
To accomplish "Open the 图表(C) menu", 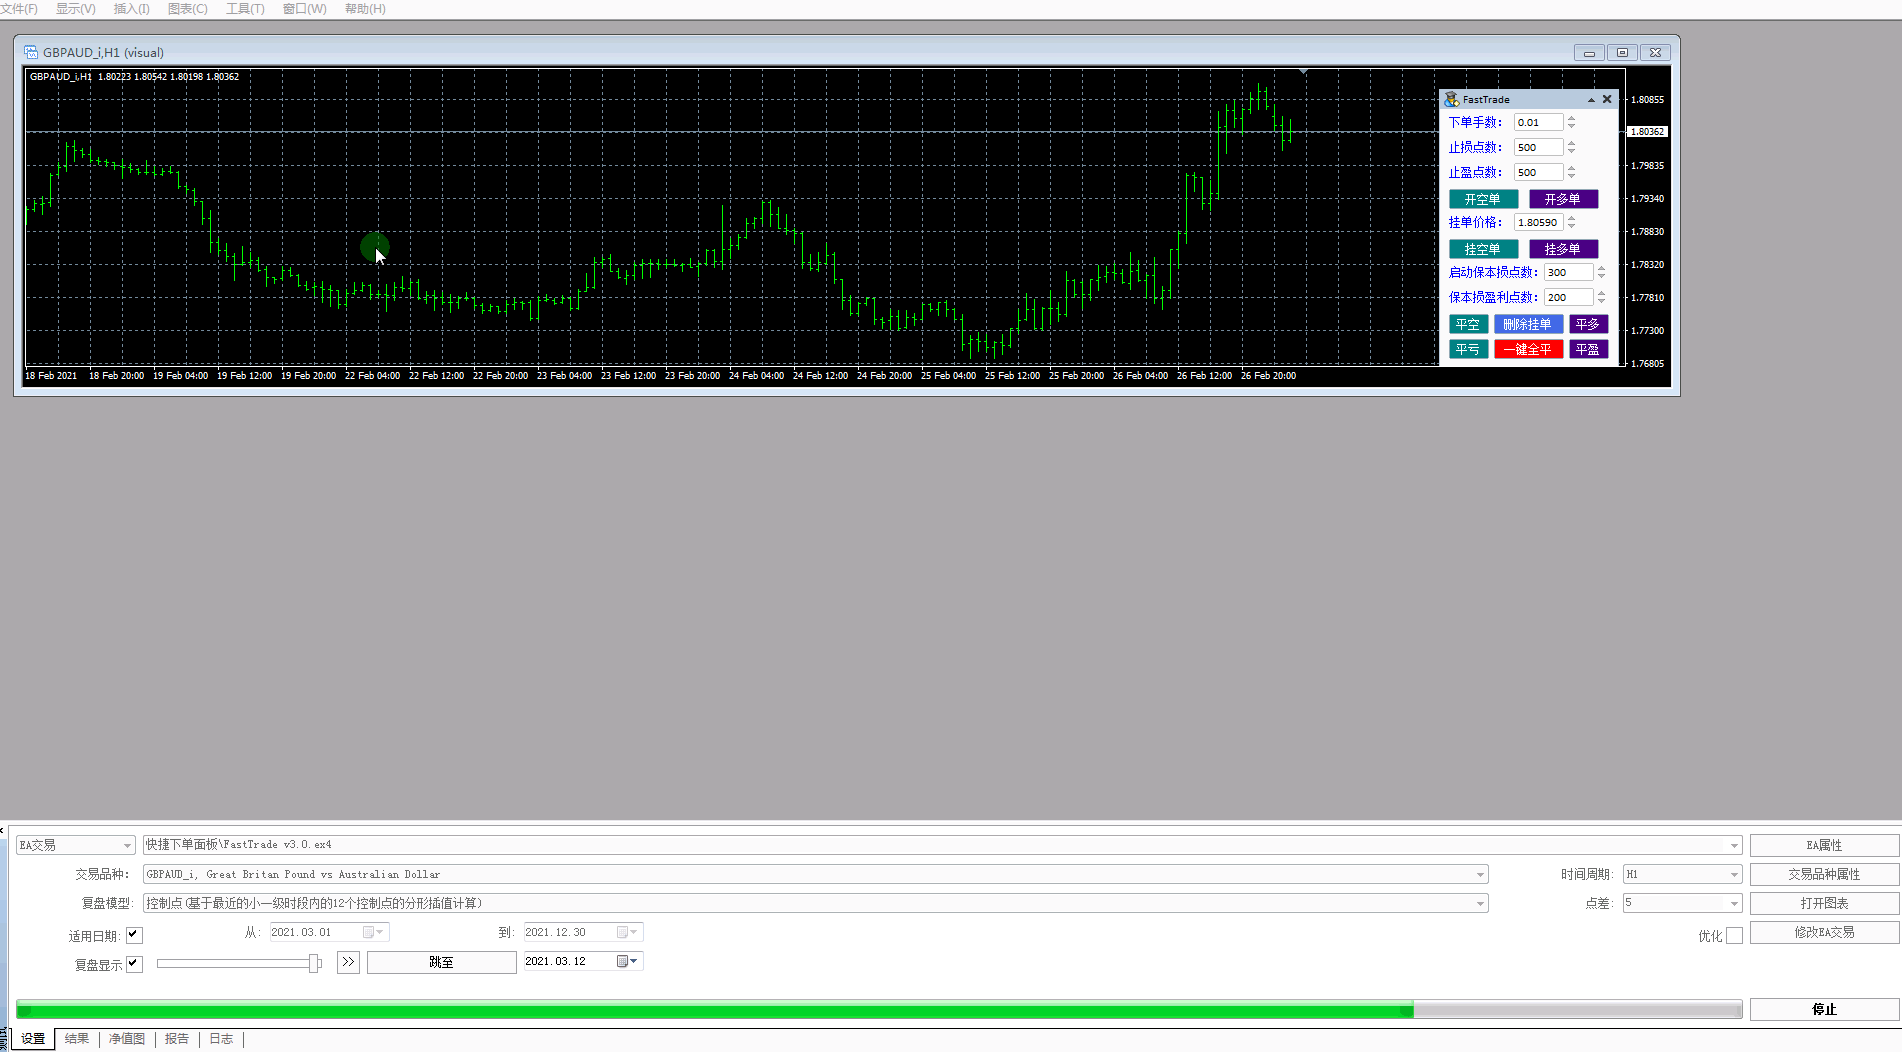I will (188, 9).
